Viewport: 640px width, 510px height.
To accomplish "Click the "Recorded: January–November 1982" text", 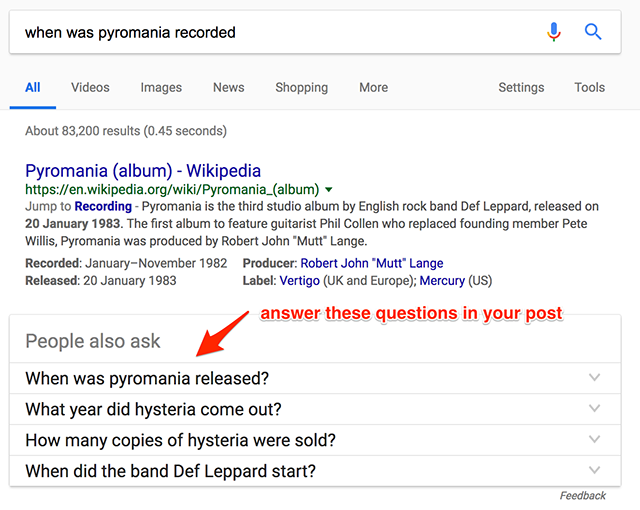I will coord(126,263).
